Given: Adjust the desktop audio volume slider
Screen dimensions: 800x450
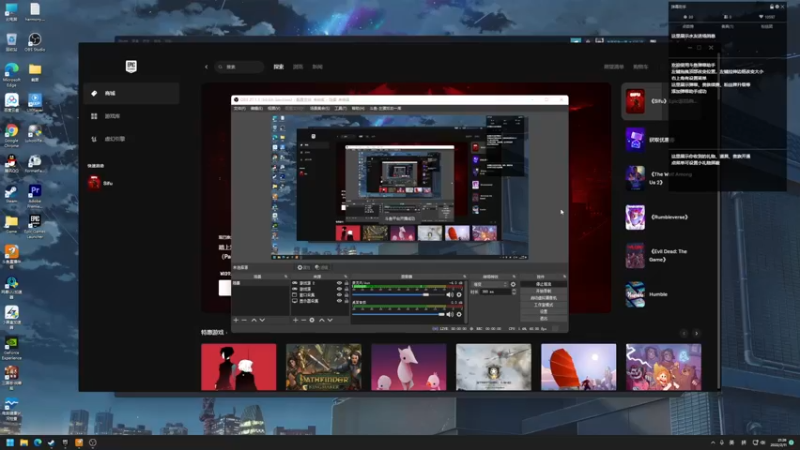Looking at the screenshot, I should coord(398,314).
